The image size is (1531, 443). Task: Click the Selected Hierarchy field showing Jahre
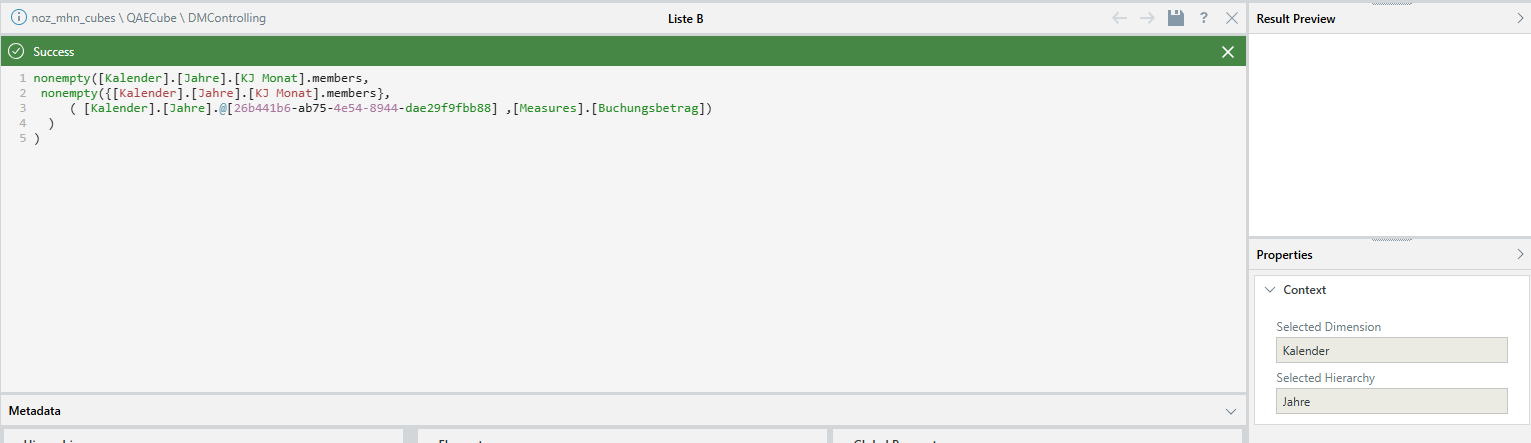1391,401
